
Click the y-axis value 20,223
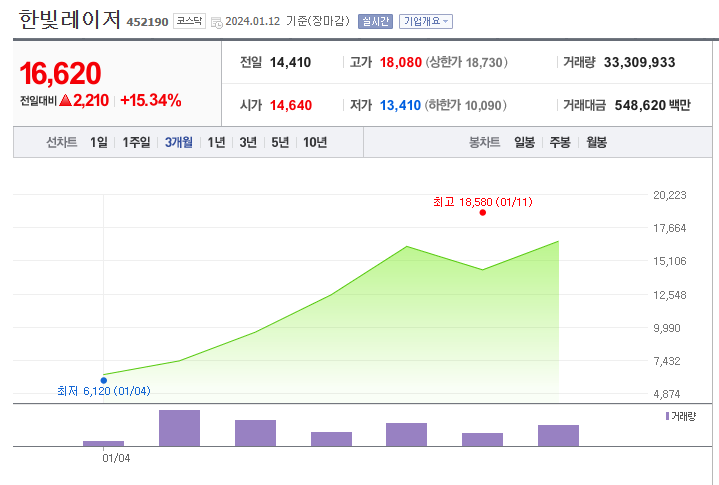click(x=669, y=195)
